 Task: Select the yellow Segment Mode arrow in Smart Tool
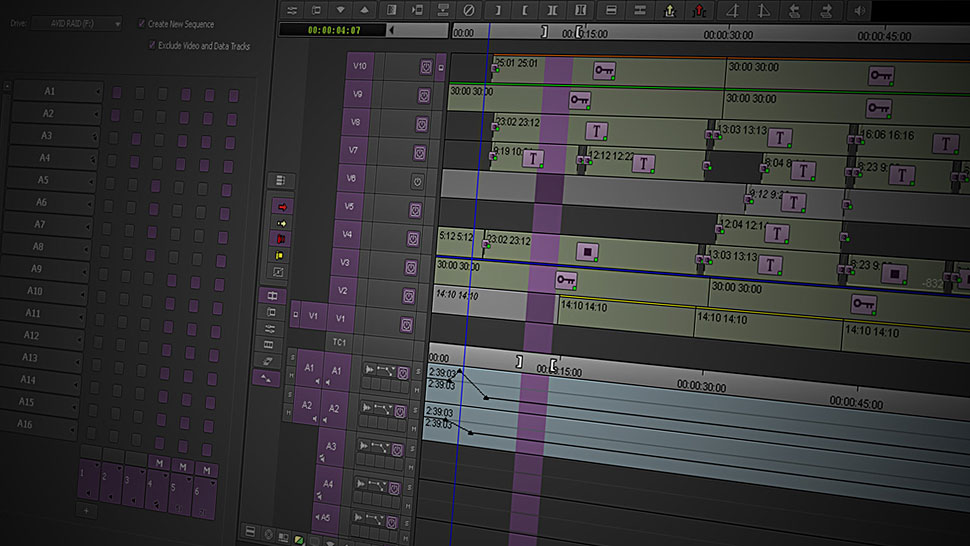pos(280,222)
